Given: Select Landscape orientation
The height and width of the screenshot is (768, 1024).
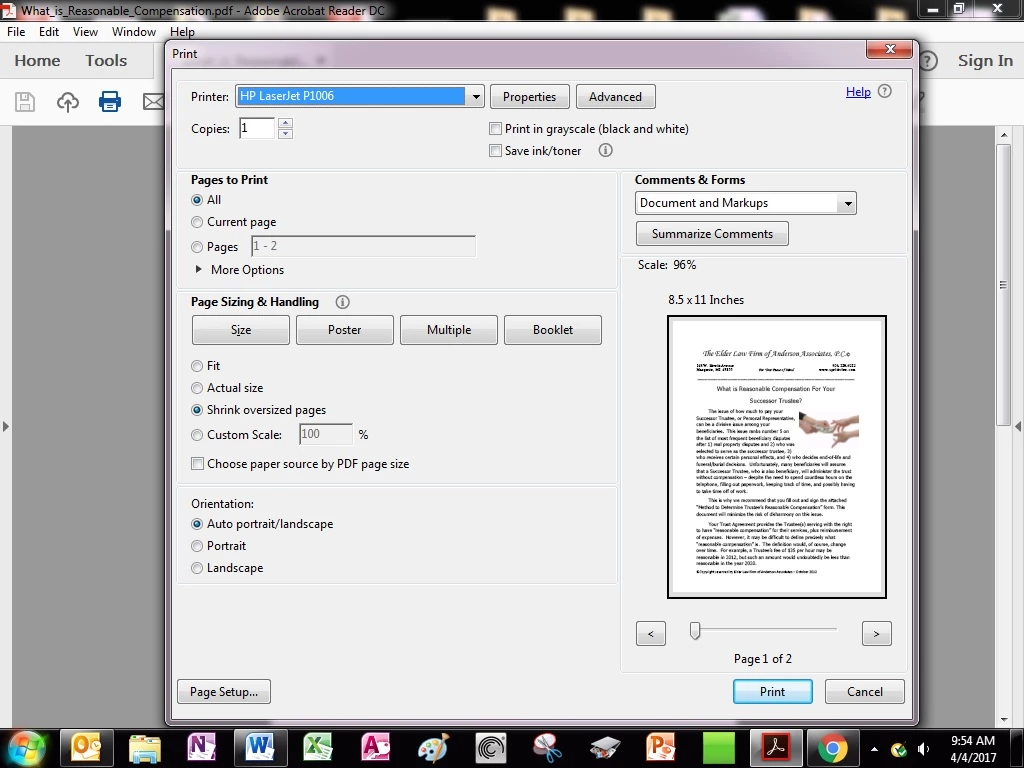Looking at the screenshot, I should pyautogui.click(x=197, y=568).
